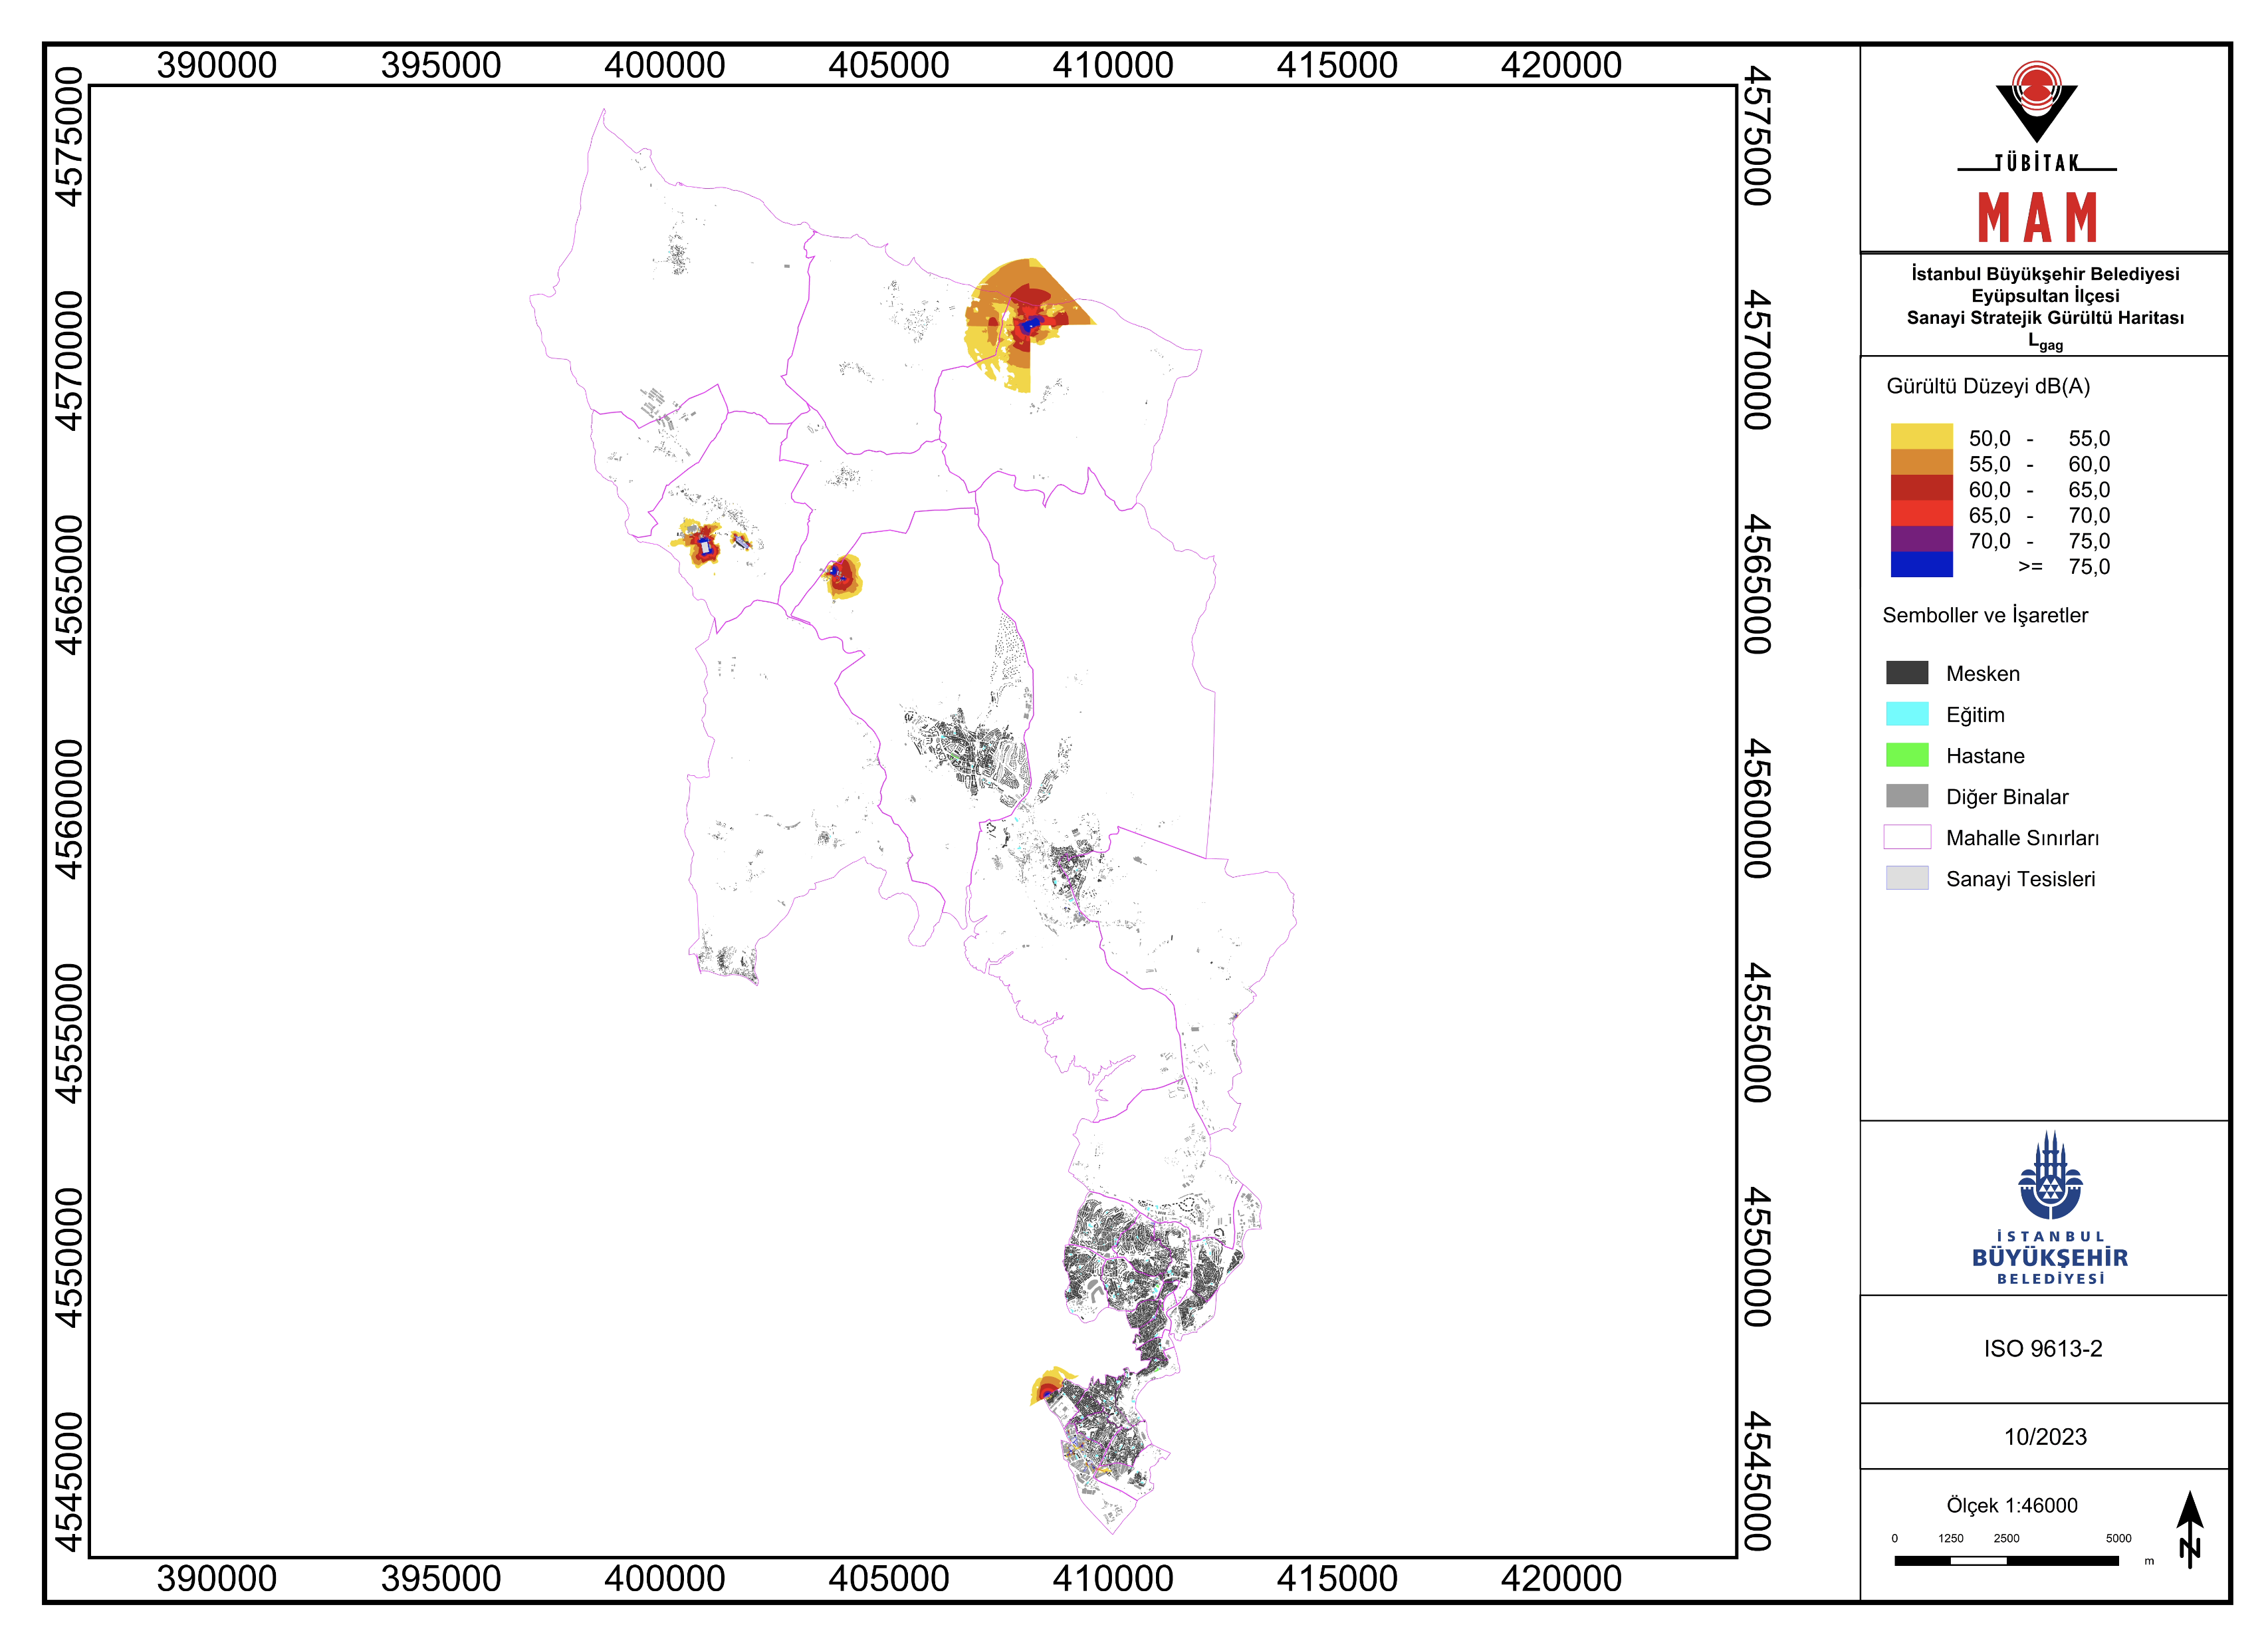Click the 'Gürültü Düzeyi dB(A)' heading
The height and width of the screenshot is (1641, 2268).
1988,386
